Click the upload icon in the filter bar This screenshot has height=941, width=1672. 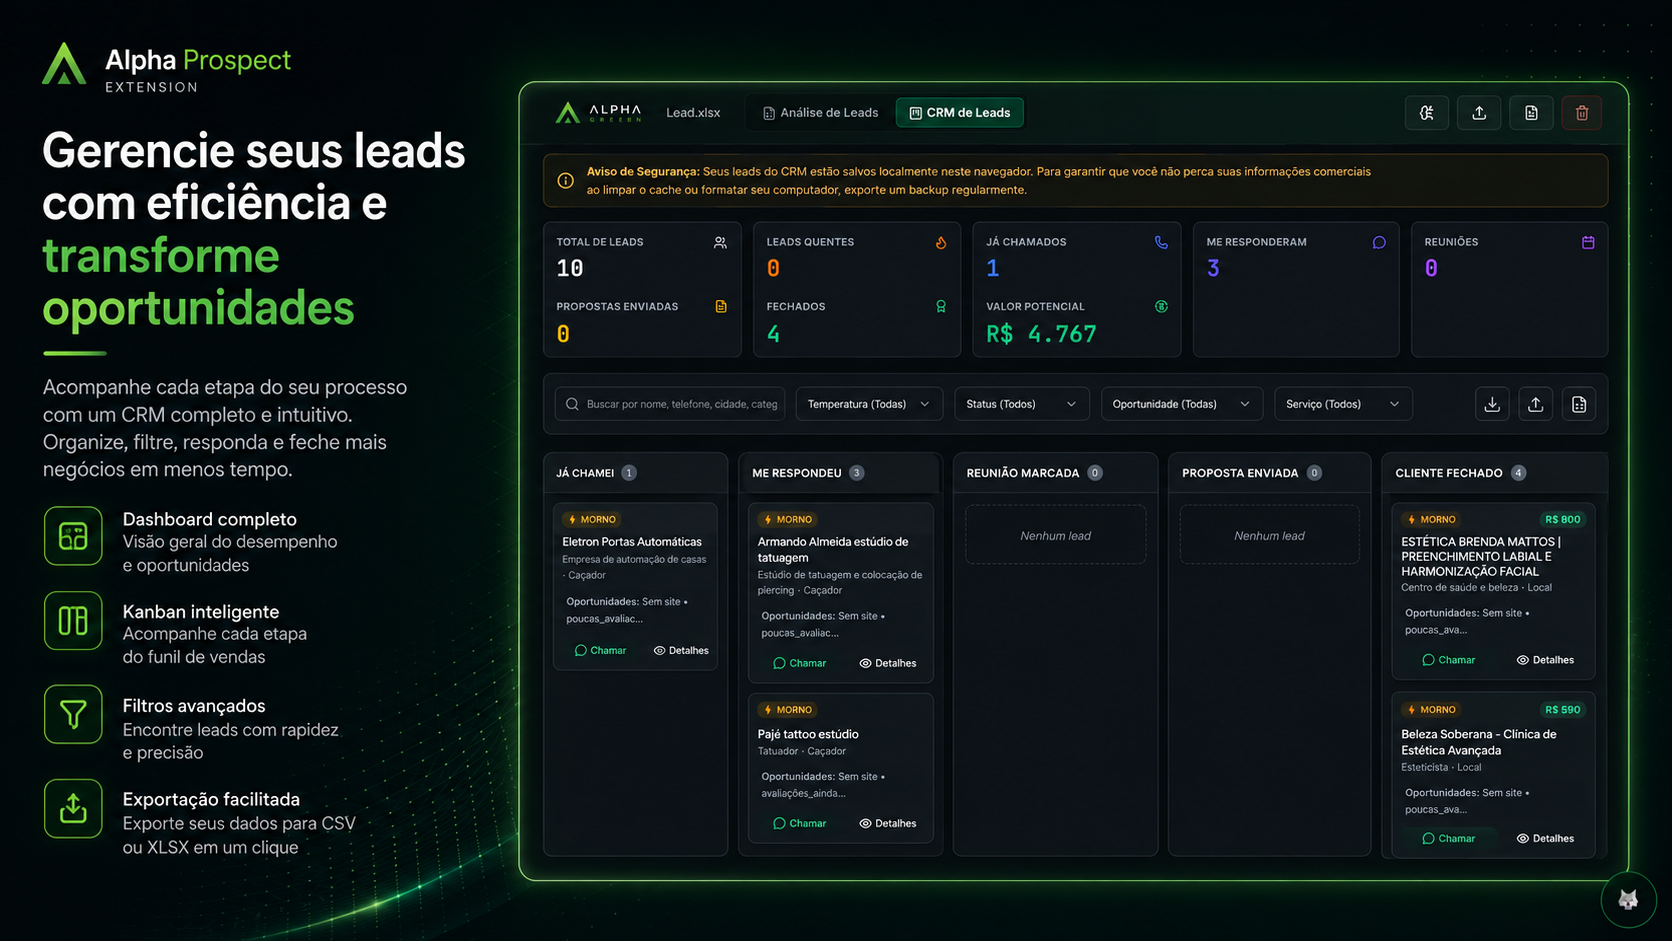point(1536,404)
